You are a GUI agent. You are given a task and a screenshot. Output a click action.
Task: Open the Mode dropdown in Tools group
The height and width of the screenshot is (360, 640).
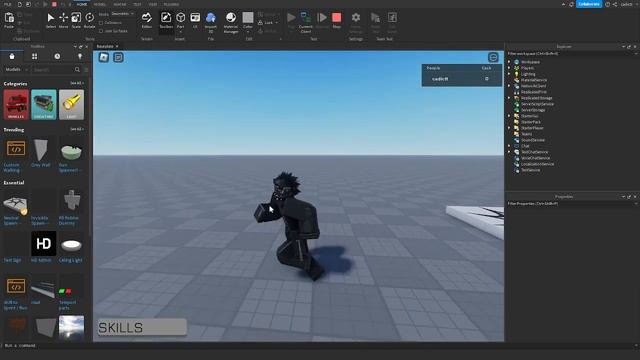(x=122, y=14)
